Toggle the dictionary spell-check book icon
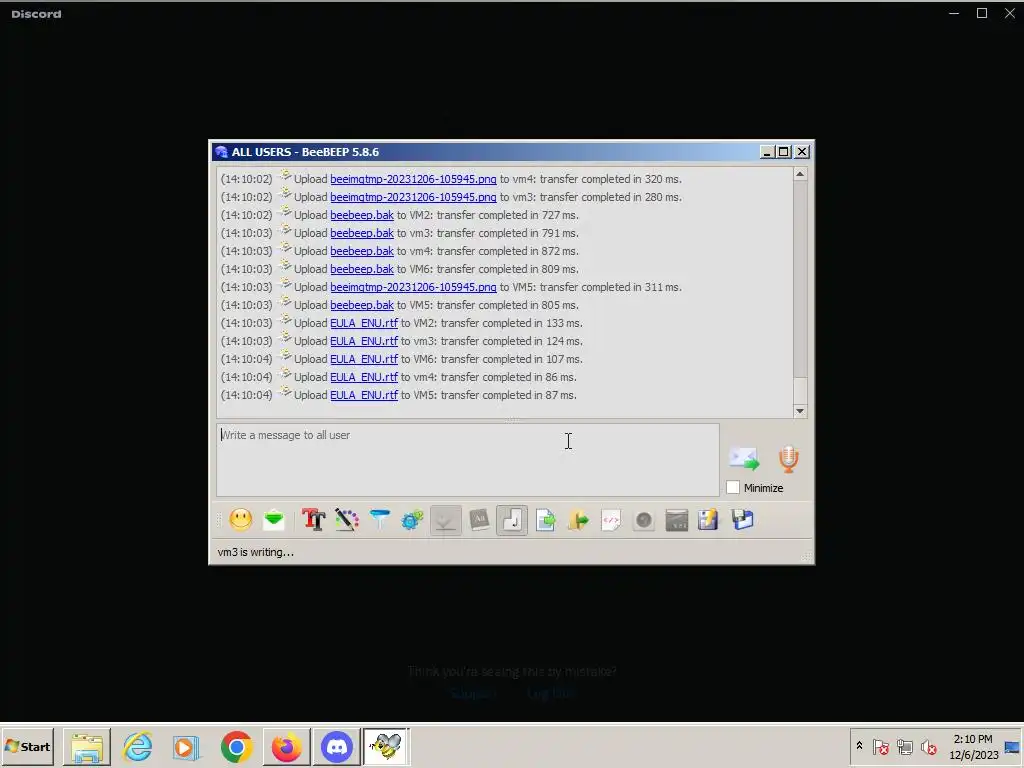The image size is (1024, 768). pyautogui.click(x=479, y=520)
